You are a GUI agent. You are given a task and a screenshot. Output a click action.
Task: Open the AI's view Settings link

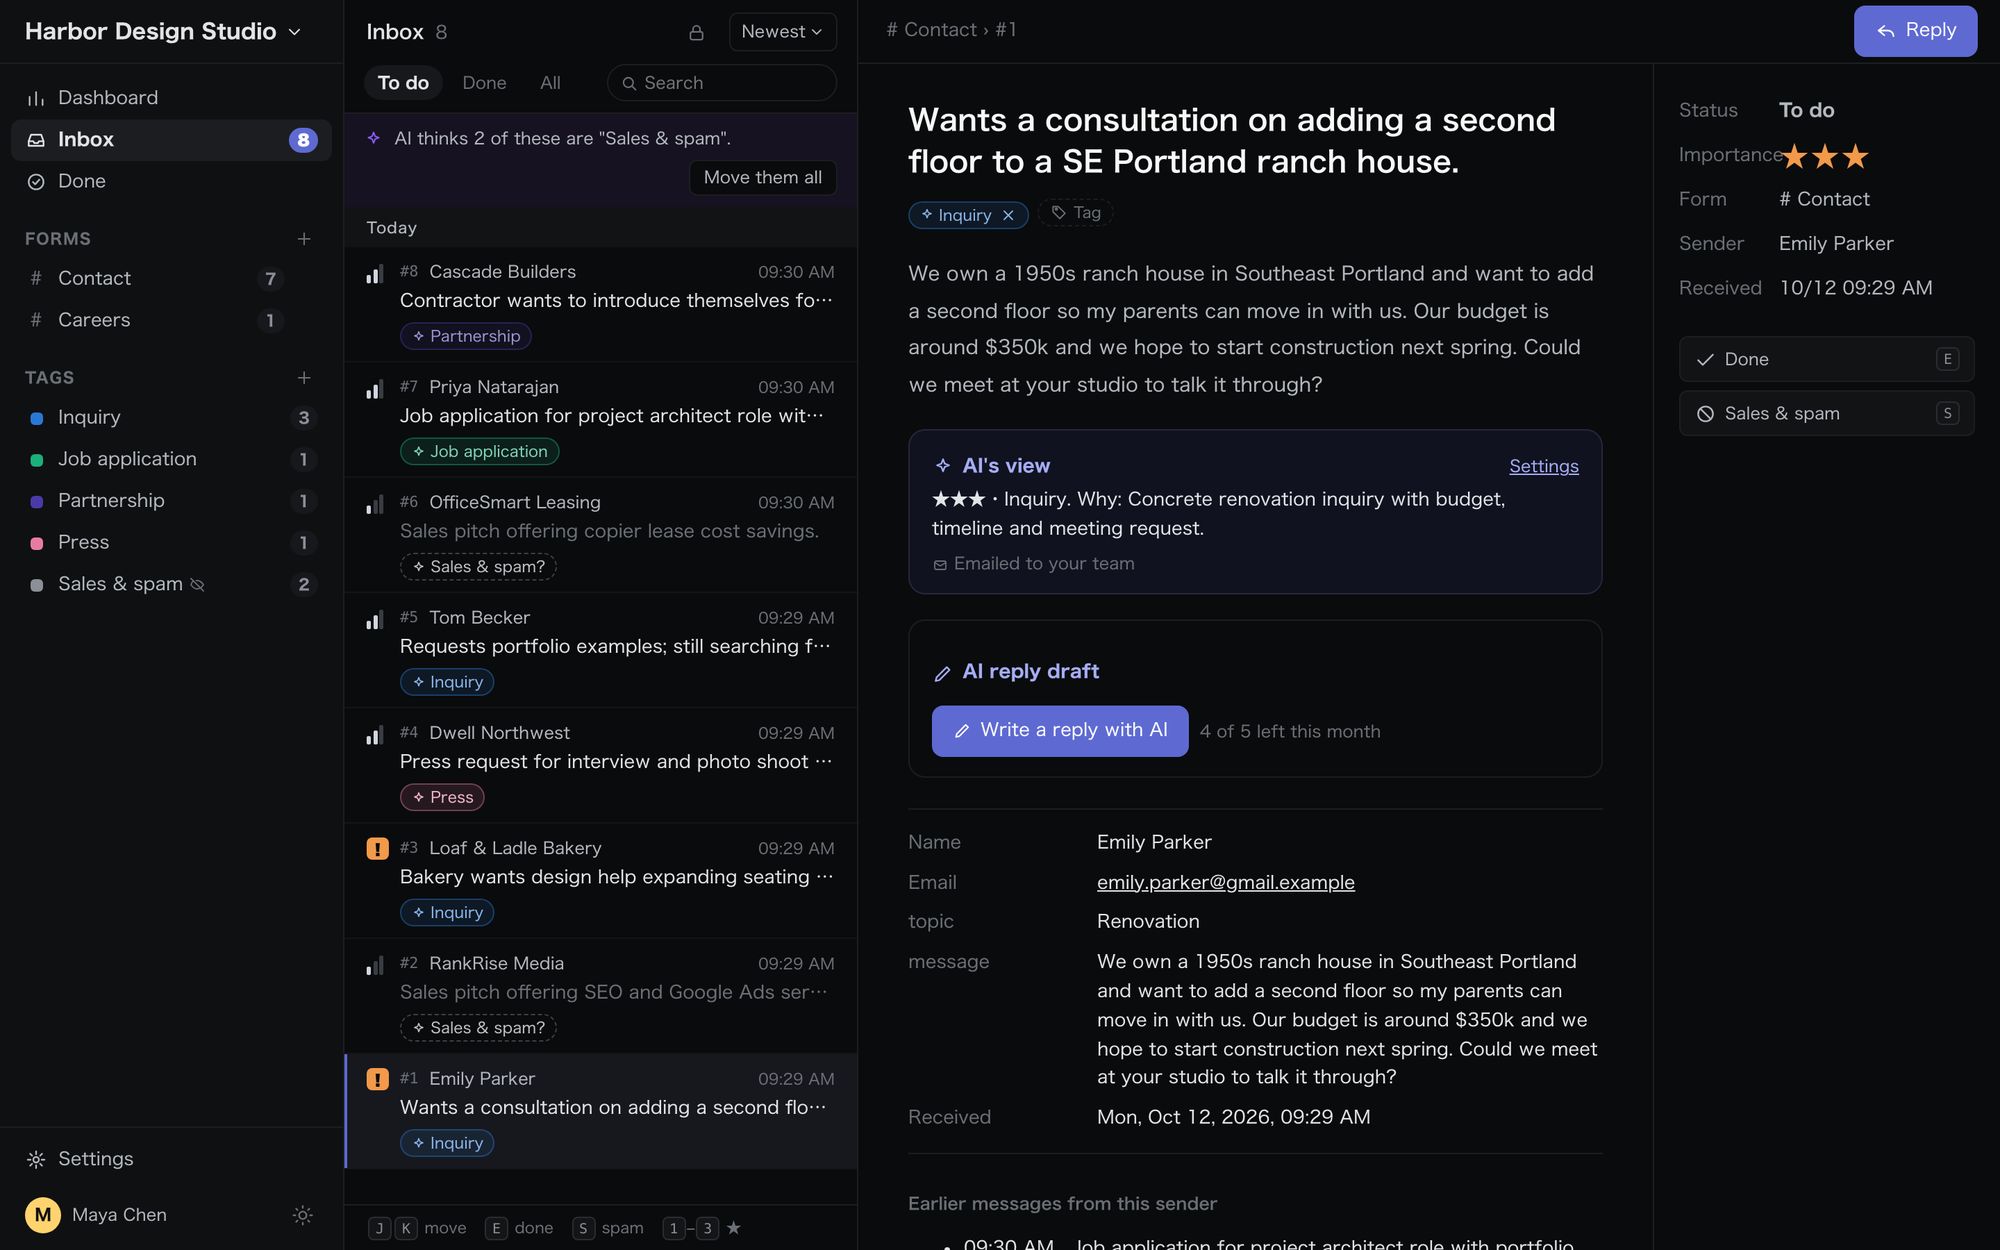[1544, 466]
